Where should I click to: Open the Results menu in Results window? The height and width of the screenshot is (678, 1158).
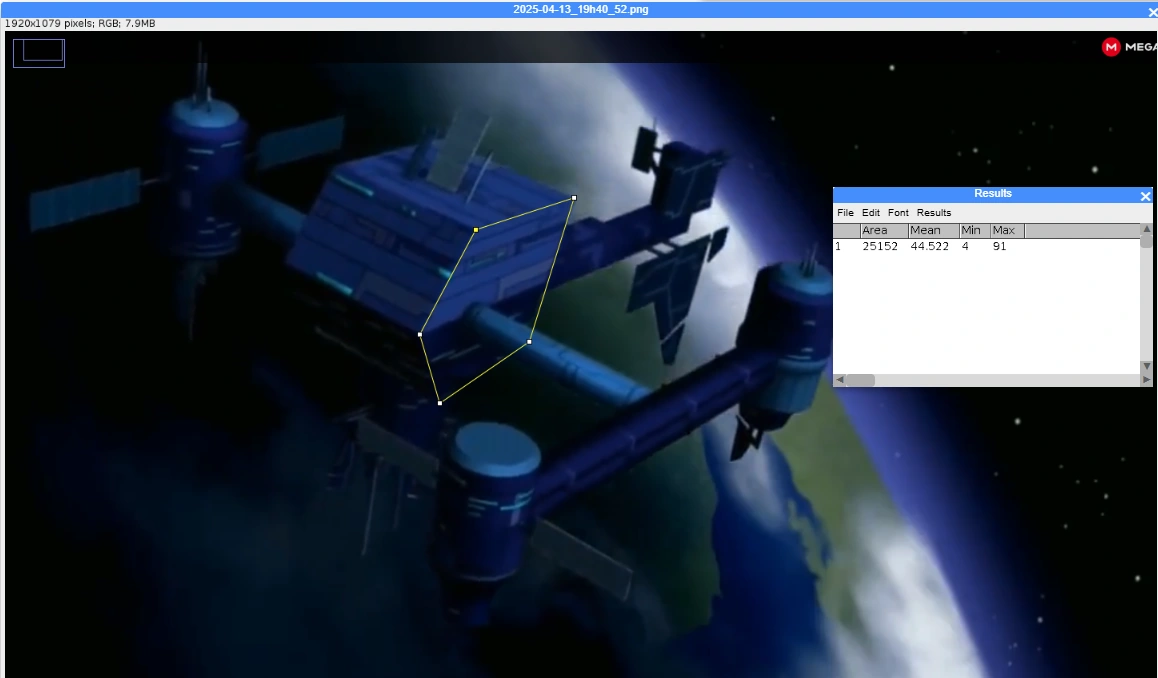[933, 213]
